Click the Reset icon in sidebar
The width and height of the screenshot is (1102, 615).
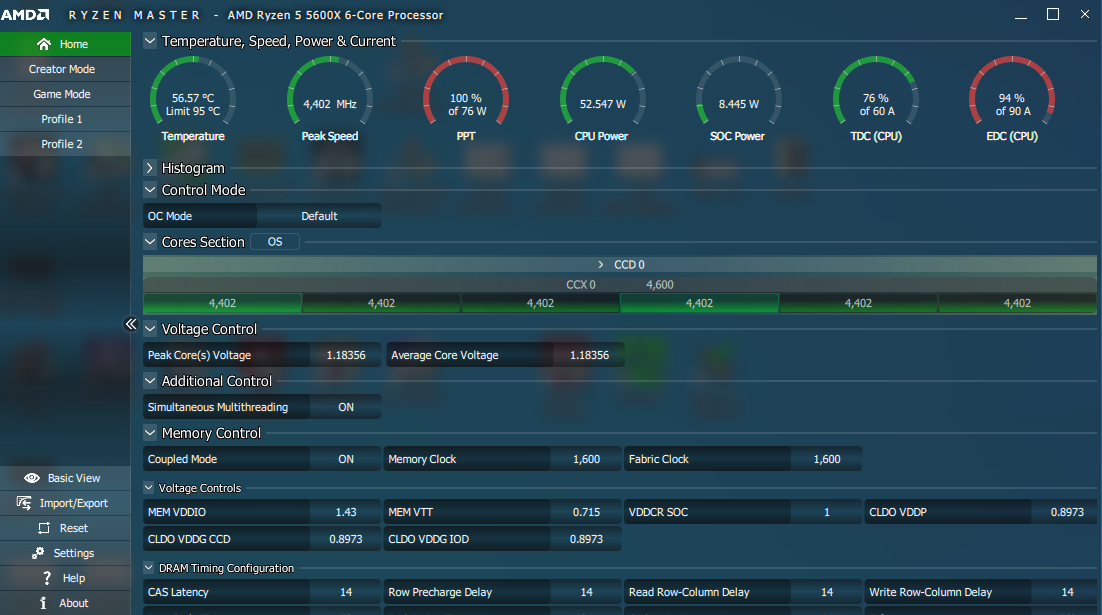(44, 528)
